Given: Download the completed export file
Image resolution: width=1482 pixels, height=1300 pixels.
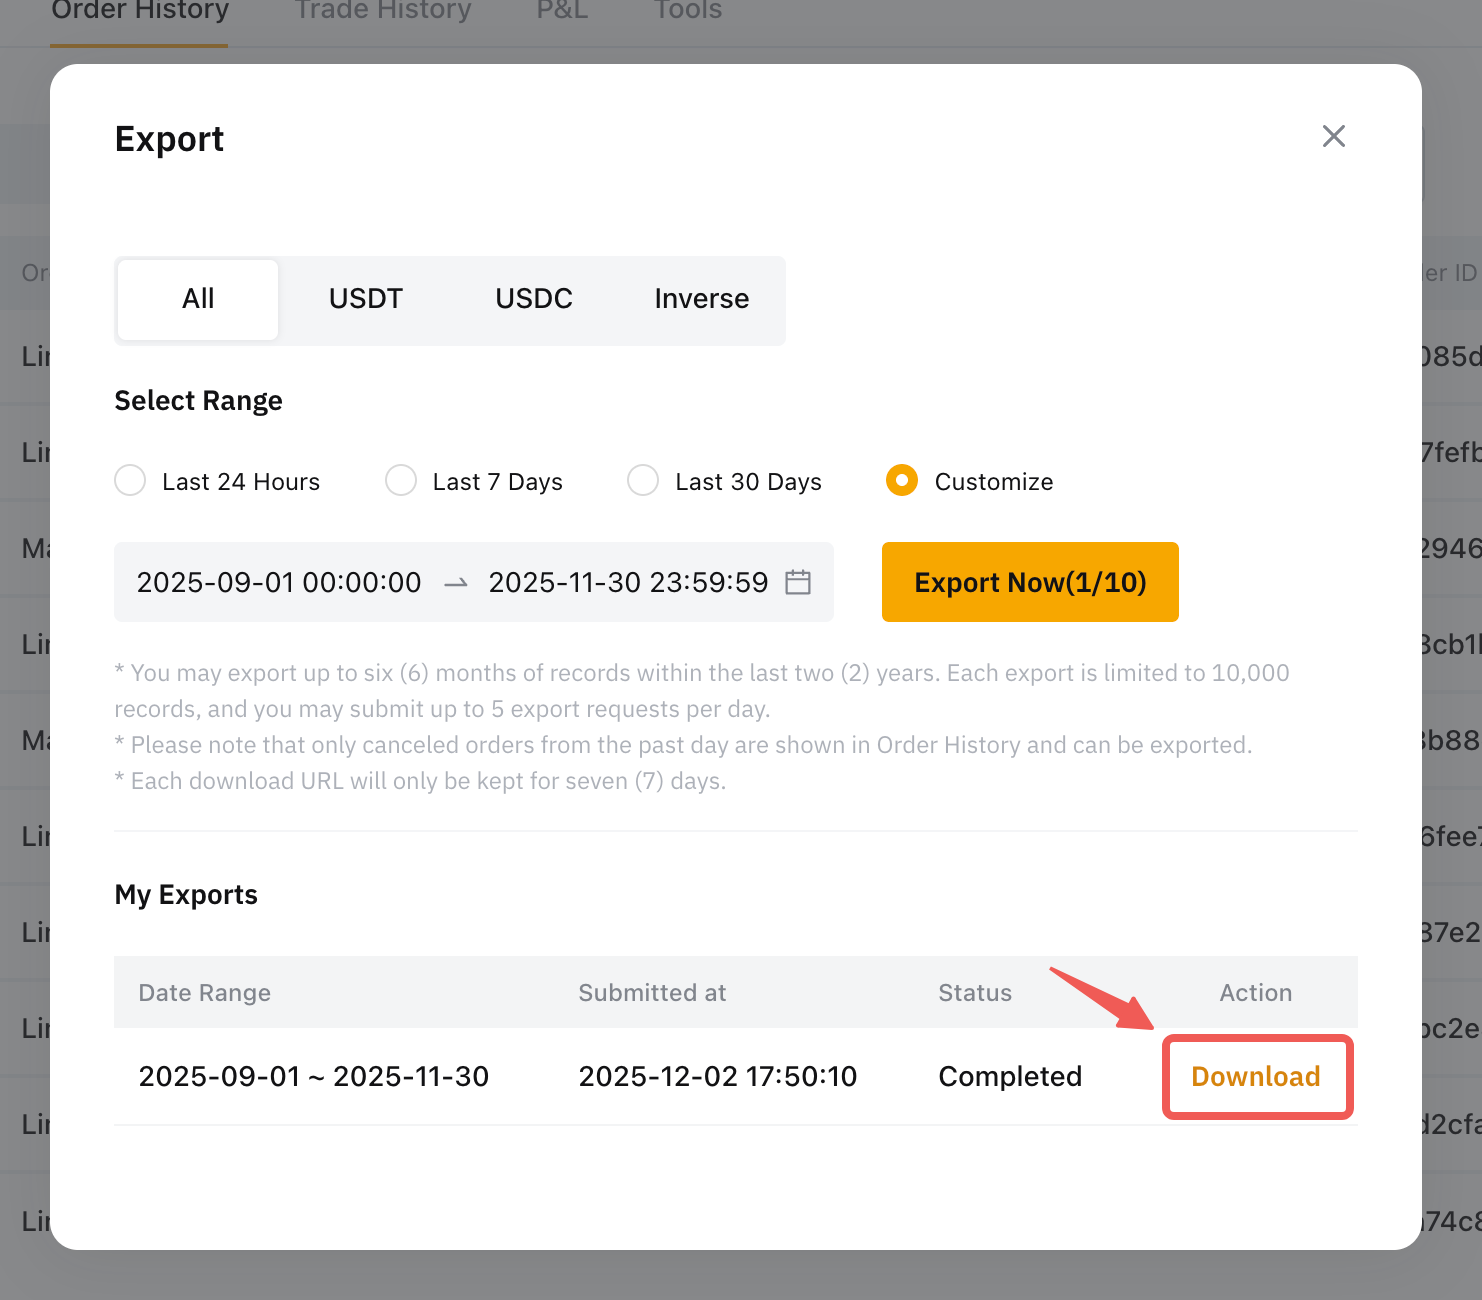Looking at the screenshot, I should (x=1256, y=1076).
